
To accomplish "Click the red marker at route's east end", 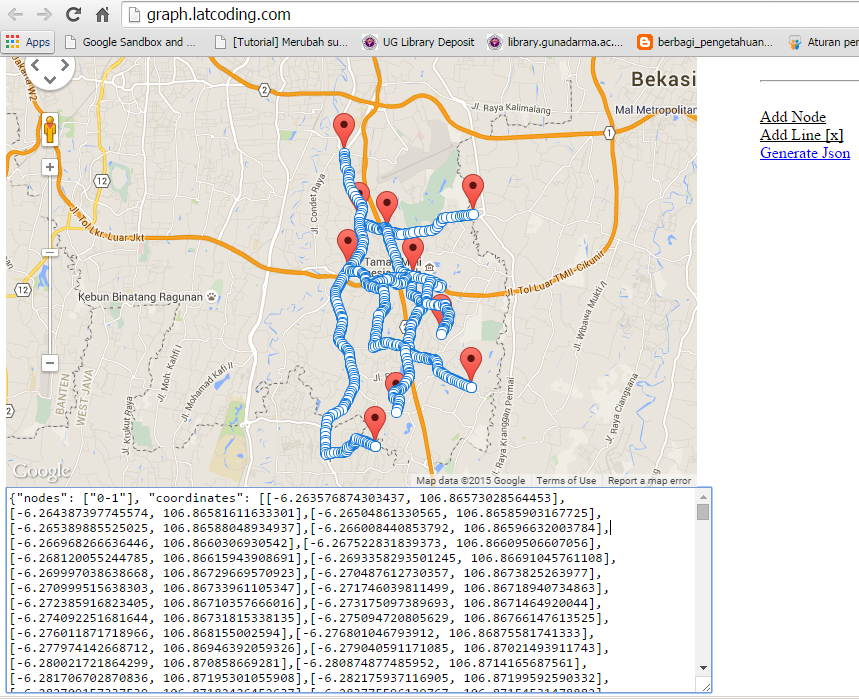I will (x=473, y=192).
